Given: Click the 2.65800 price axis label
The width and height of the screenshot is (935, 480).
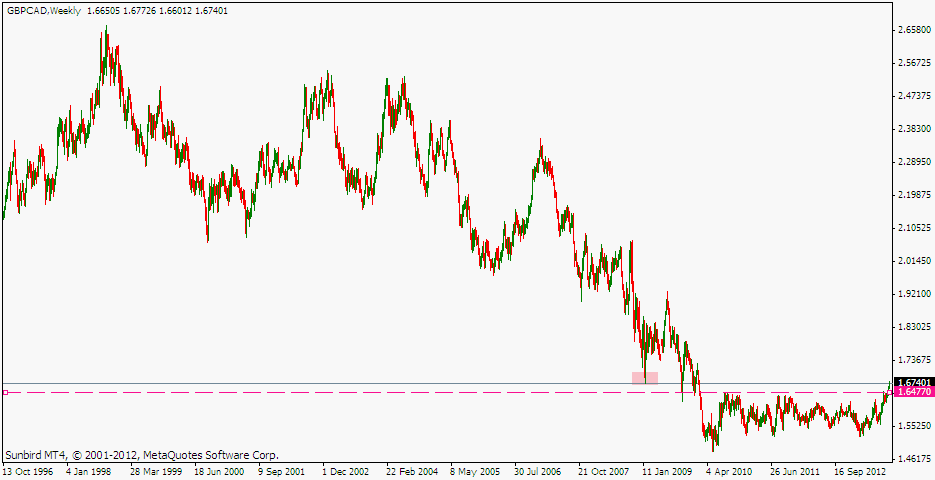Looking at the screenshot, I should click(914, 30).
